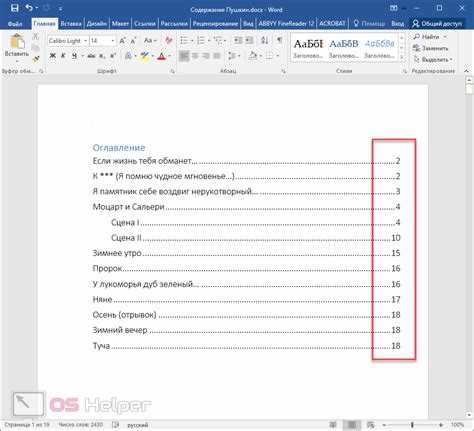Viewport: 474px width, 431px height.
Task: Apply the first Заголовок heading style
Action: pos(308,48)
